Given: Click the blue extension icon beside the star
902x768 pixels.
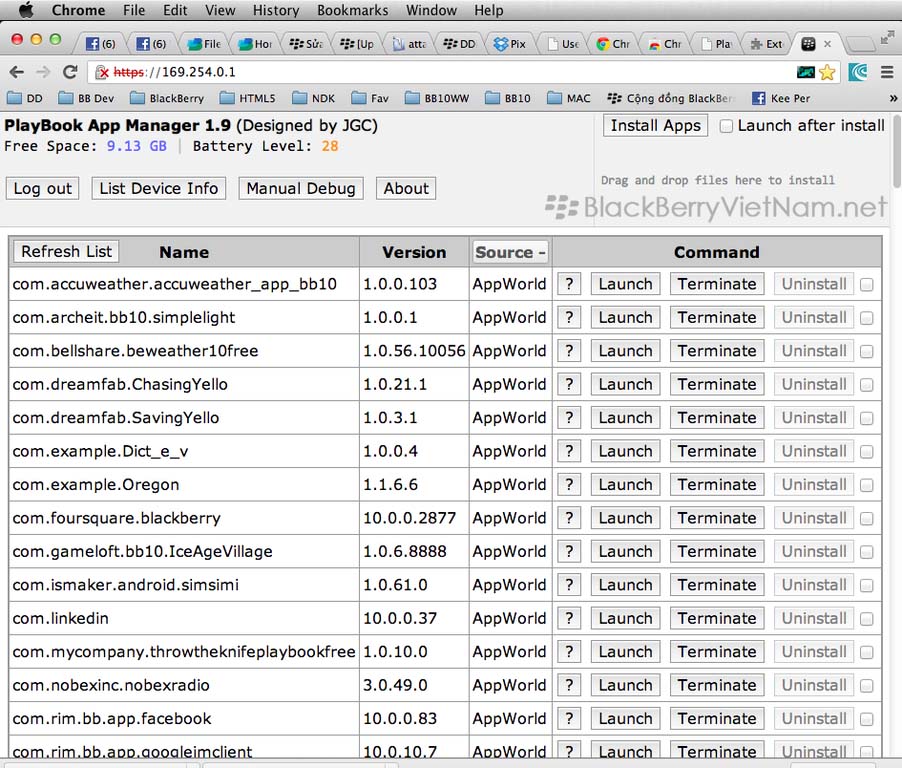Looking at the screenshot, I should [858, 72].
